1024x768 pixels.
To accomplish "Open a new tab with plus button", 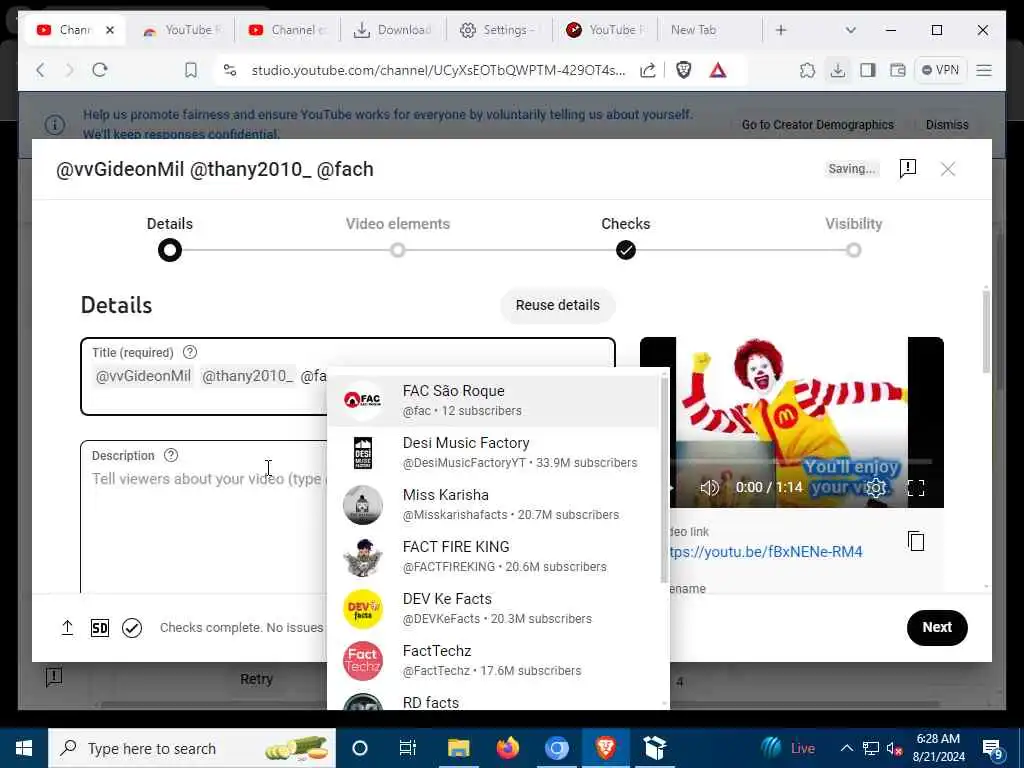I will coord(780,30).
